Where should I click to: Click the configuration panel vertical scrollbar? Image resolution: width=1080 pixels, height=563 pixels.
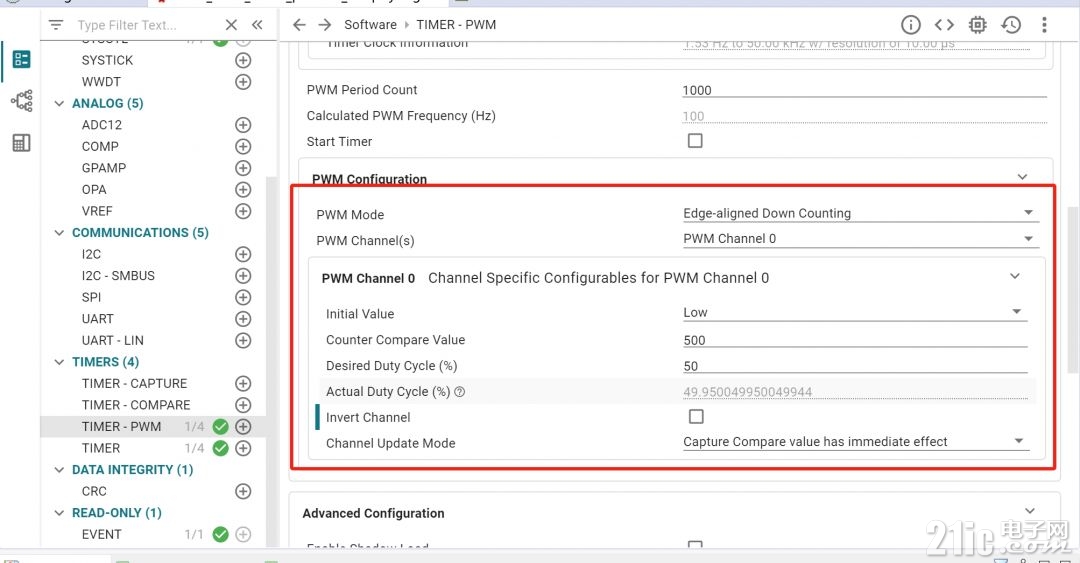[x=1074, y=289]
